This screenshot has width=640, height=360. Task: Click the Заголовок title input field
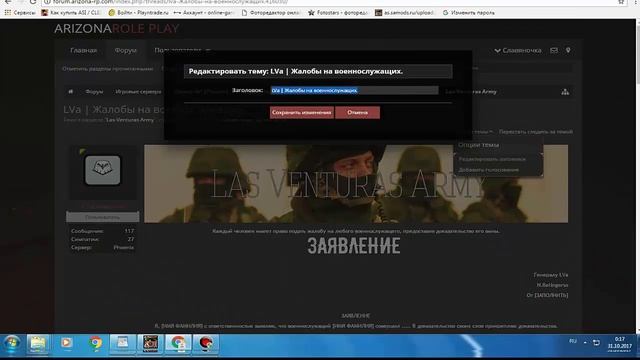pos(354,90)
